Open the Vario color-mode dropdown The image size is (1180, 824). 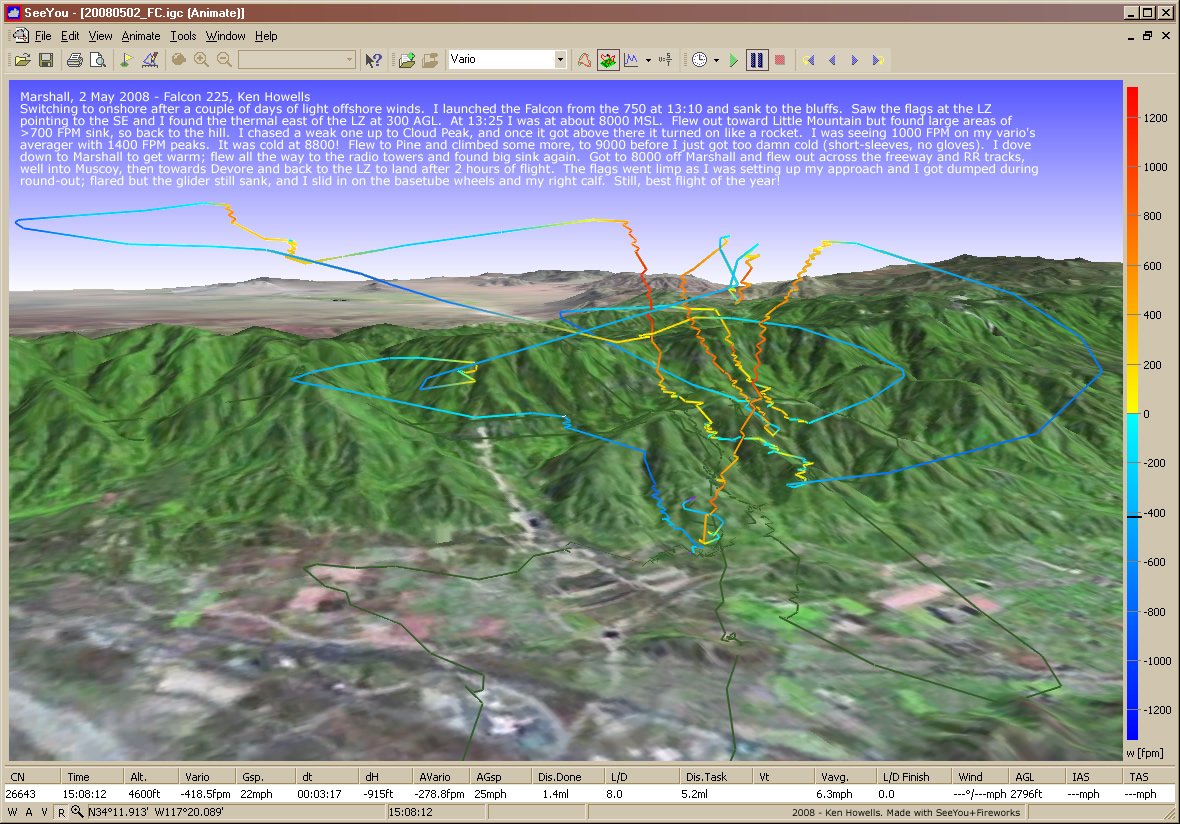tap(560, 60)
